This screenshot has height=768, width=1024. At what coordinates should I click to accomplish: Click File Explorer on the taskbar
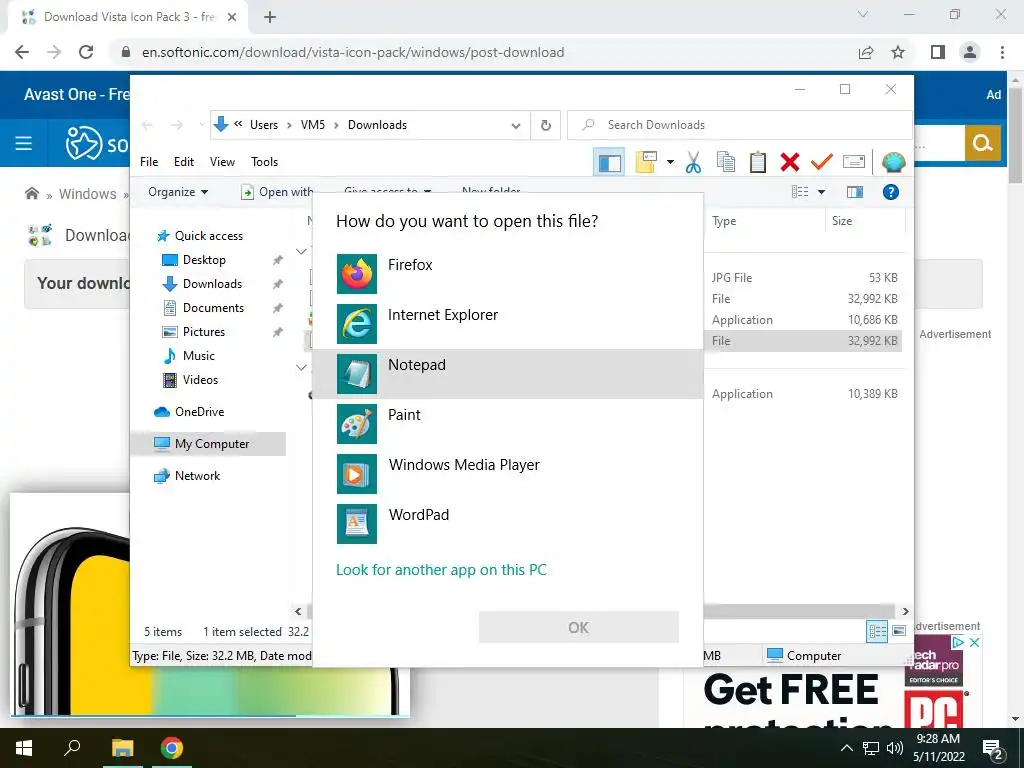[x=122, y=748]
